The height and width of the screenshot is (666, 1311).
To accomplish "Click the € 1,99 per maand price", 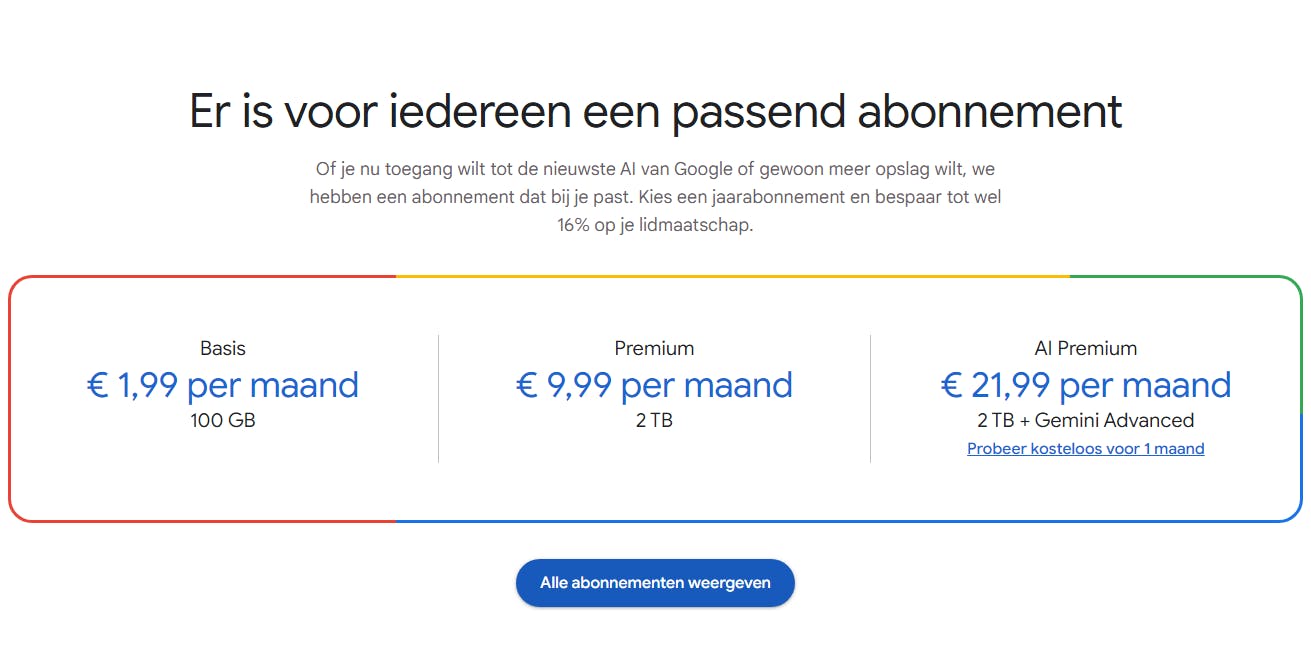I will tap(222, 385).
